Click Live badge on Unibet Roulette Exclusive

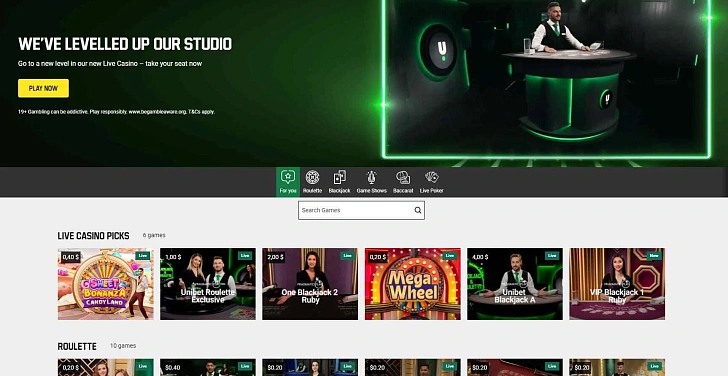click(x=245, y=256)
